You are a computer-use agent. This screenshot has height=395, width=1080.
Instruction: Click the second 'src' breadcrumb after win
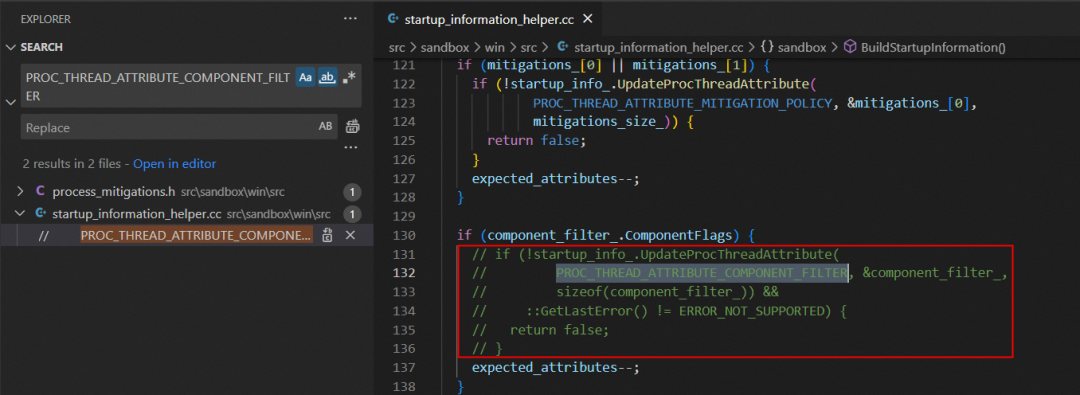528,48
